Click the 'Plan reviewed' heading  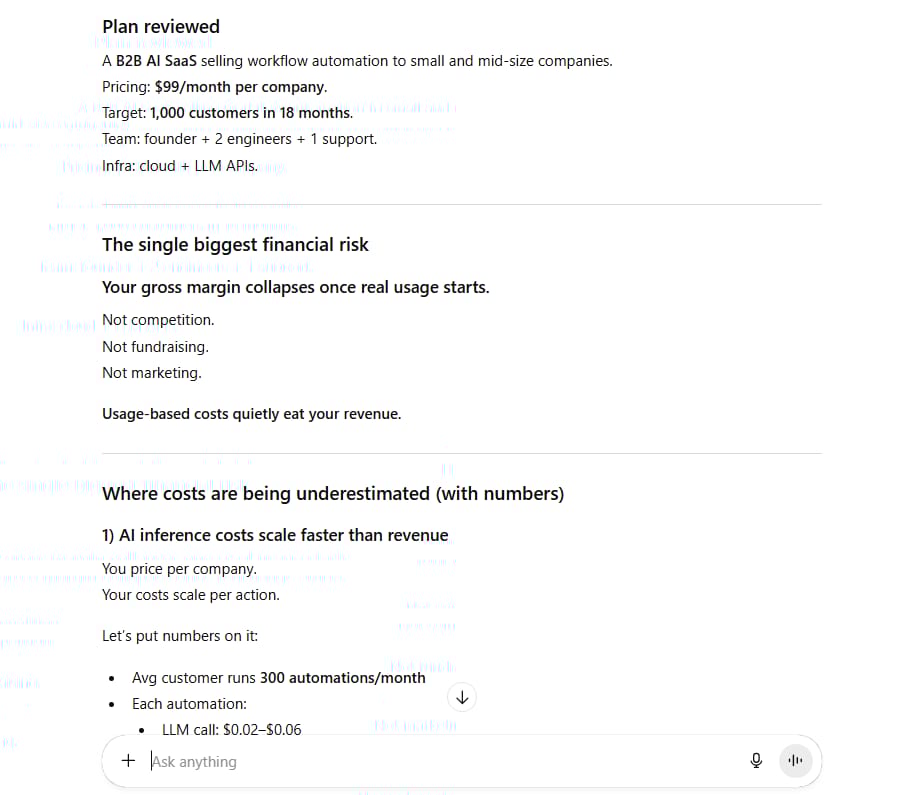(160, 27)
